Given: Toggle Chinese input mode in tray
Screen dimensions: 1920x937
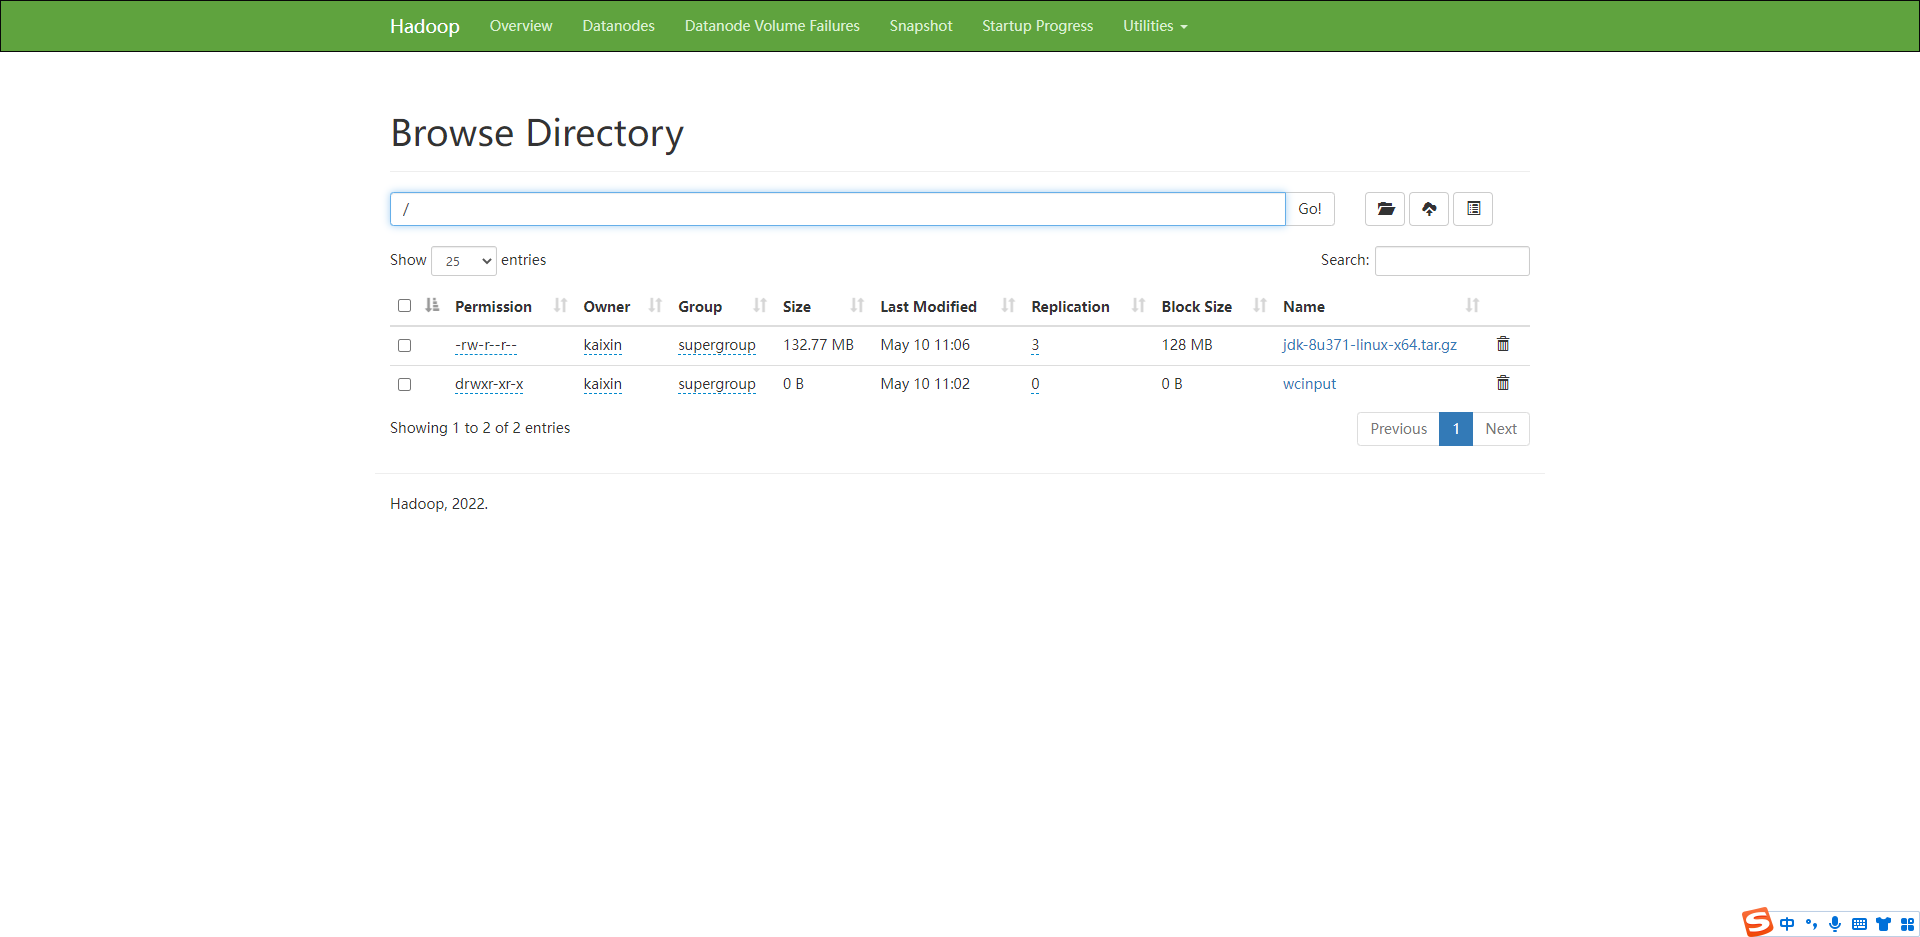Looking at the screenshot, I should click(x=1787, y=924).
